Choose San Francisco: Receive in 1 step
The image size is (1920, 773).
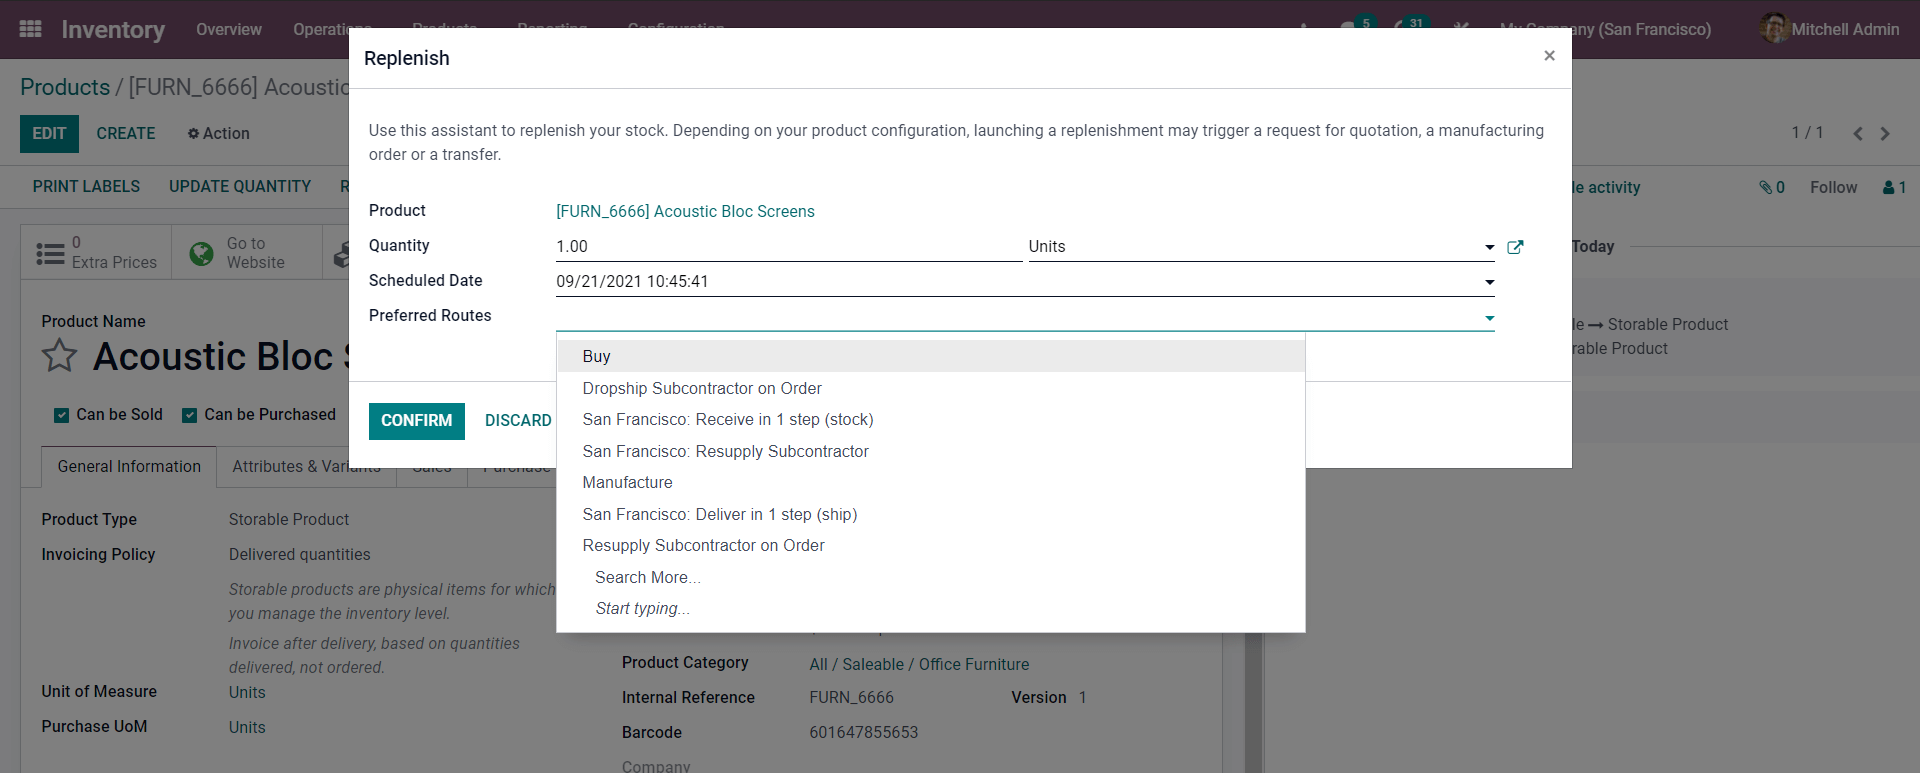[x=931, y=419]
